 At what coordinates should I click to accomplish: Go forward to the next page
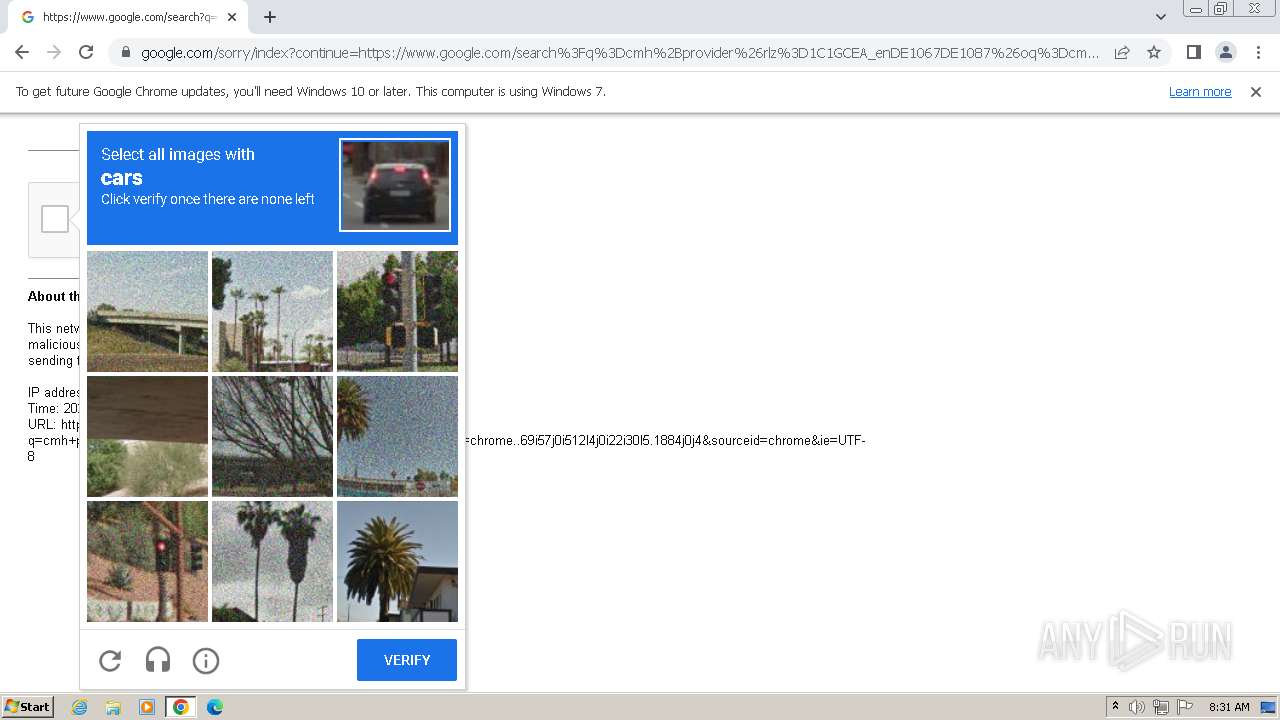54,52
